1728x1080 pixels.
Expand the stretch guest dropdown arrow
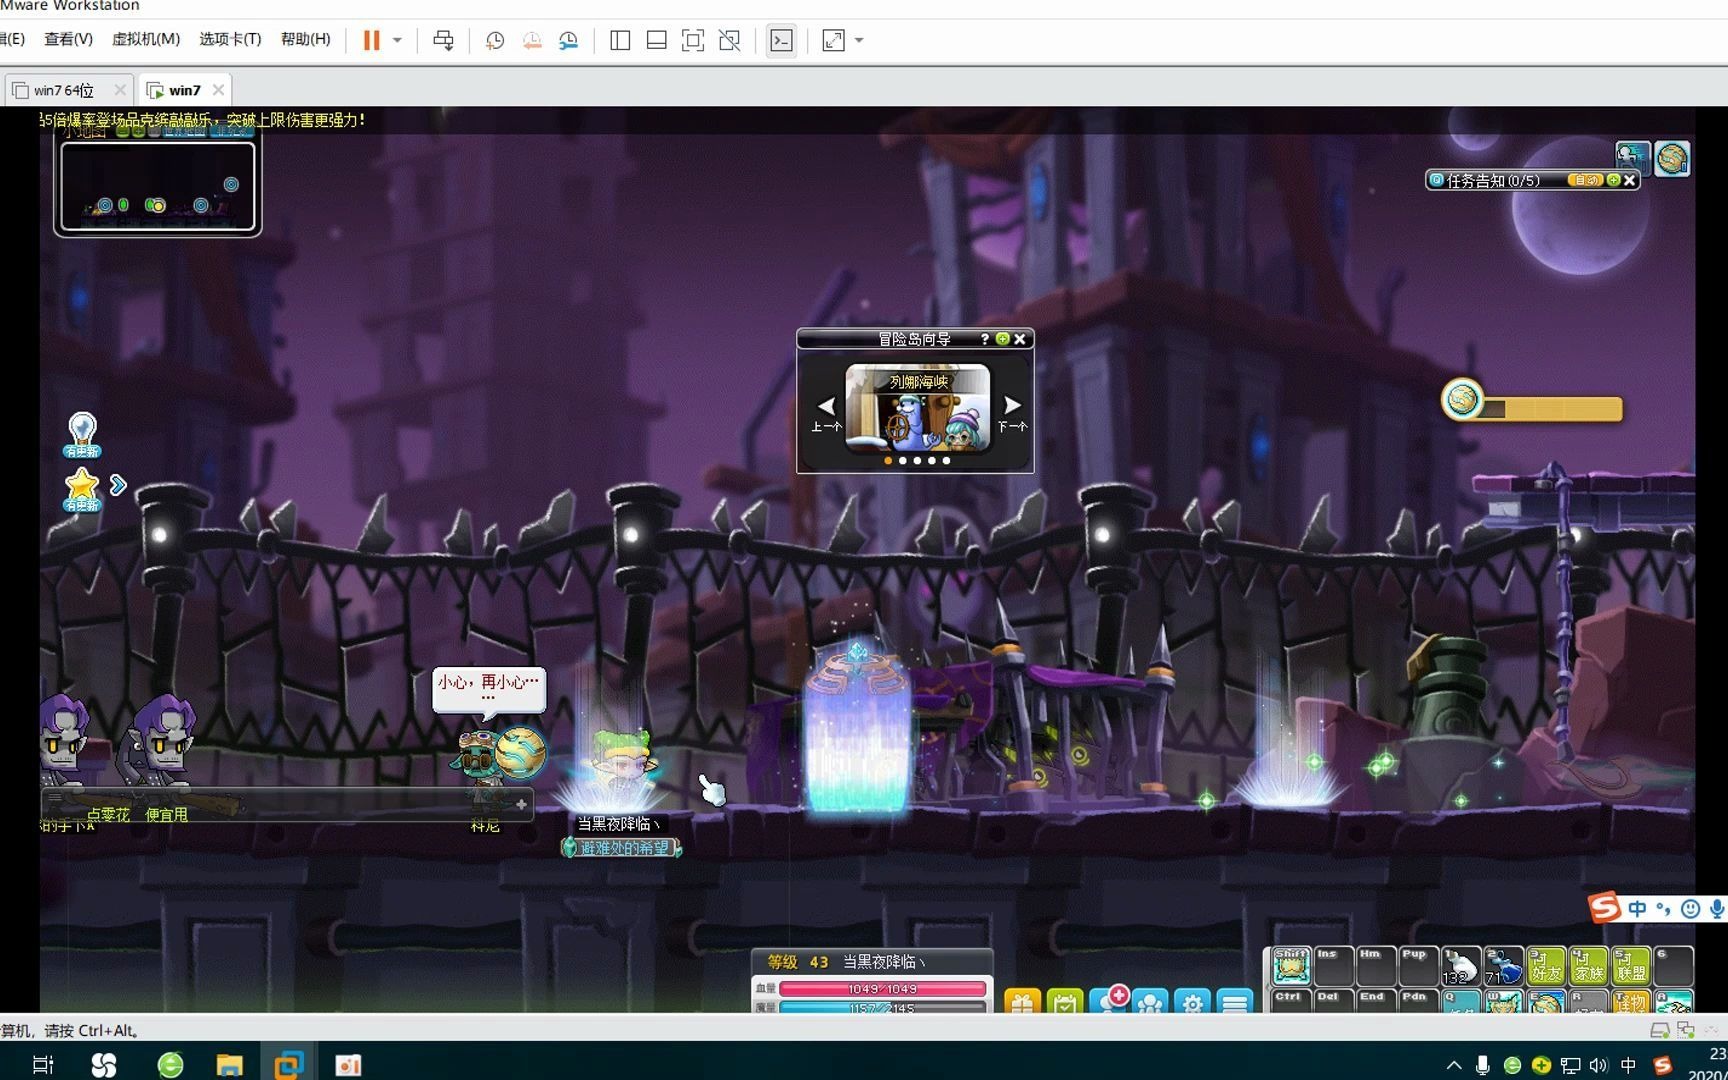pyautogui.click(x=859, y=40)
